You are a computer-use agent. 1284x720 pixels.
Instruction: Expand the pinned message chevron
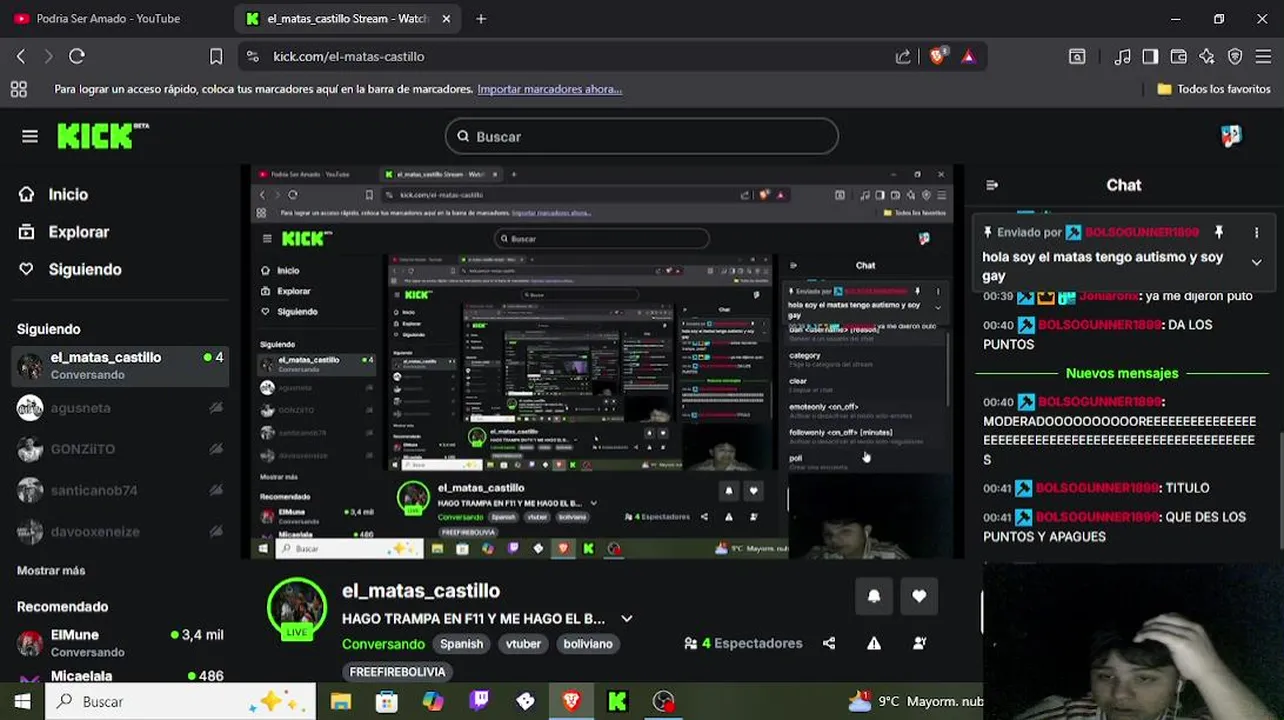1256,262
